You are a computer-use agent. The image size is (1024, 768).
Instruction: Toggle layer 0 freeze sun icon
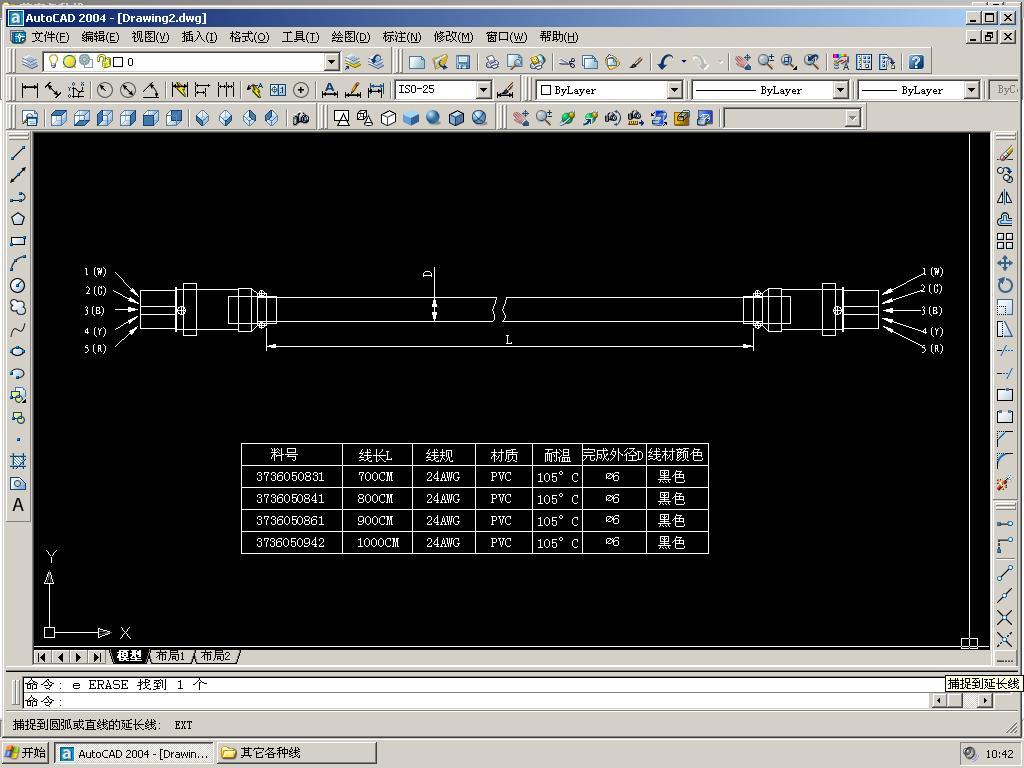pyautogui.click(x=69, y=61)
